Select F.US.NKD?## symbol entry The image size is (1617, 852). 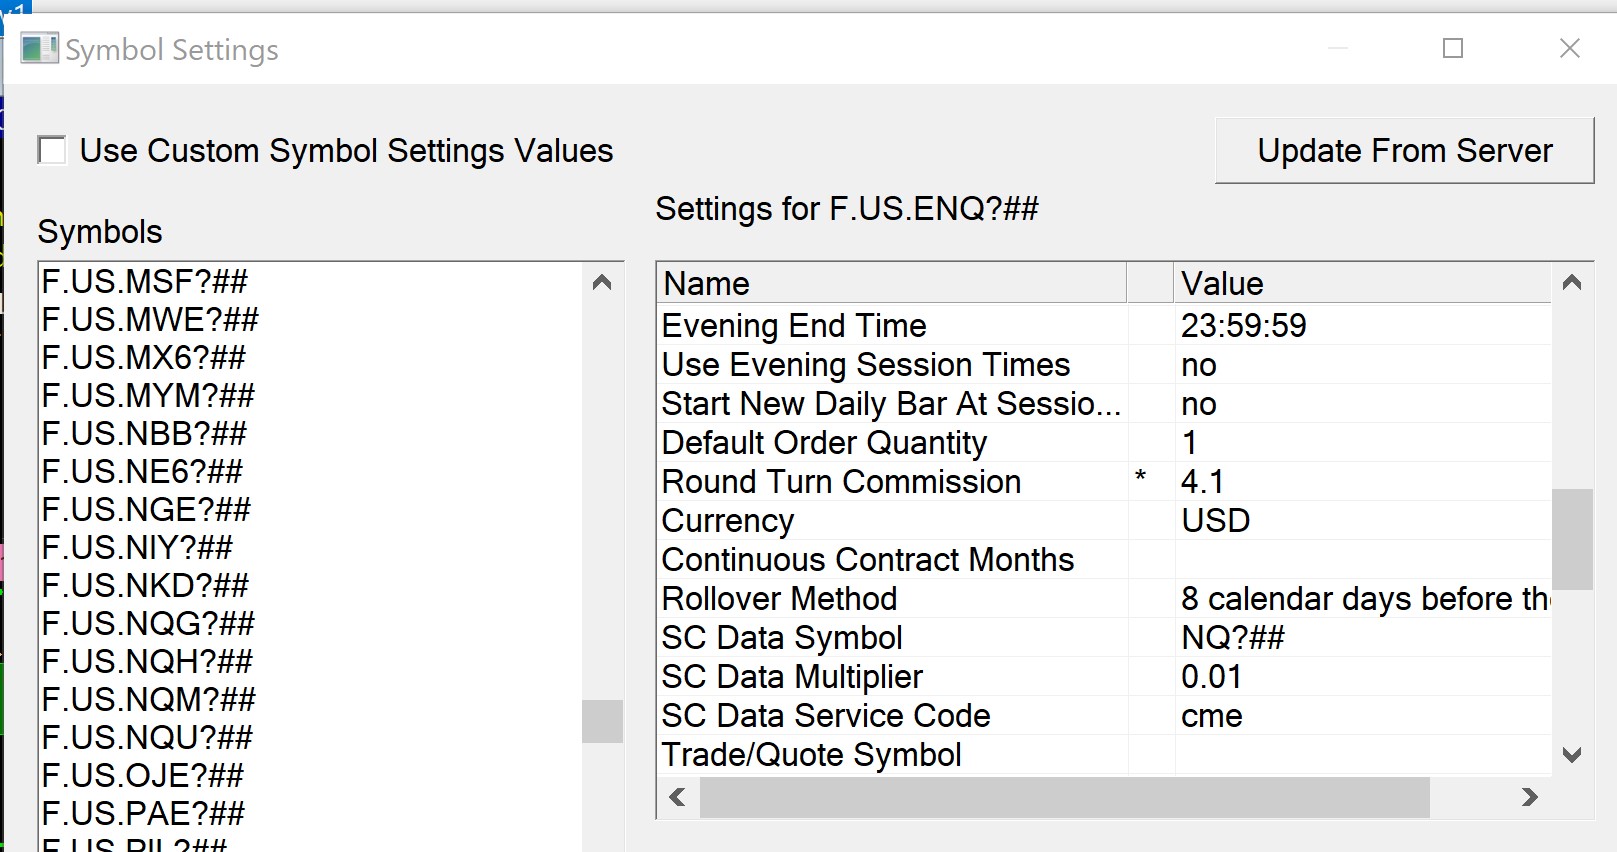click(145, 586)
